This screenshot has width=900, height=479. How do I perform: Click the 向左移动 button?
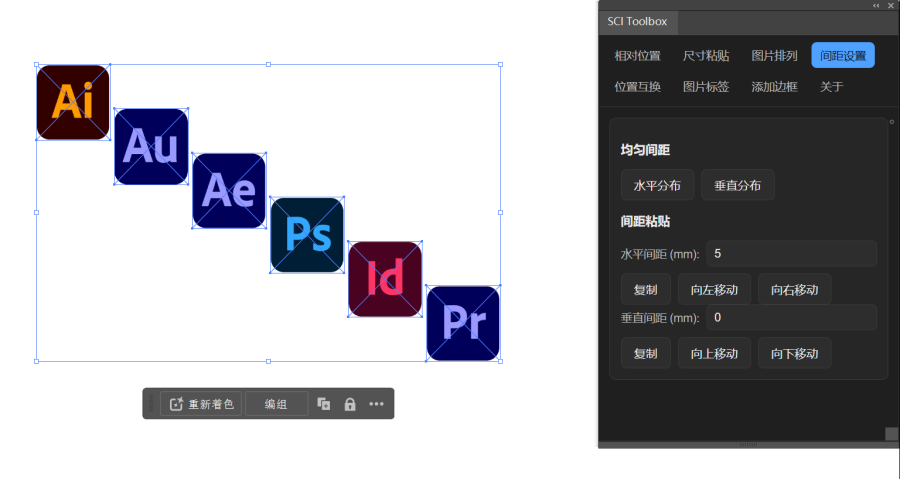pyautogui.click(x=714, y=290)
